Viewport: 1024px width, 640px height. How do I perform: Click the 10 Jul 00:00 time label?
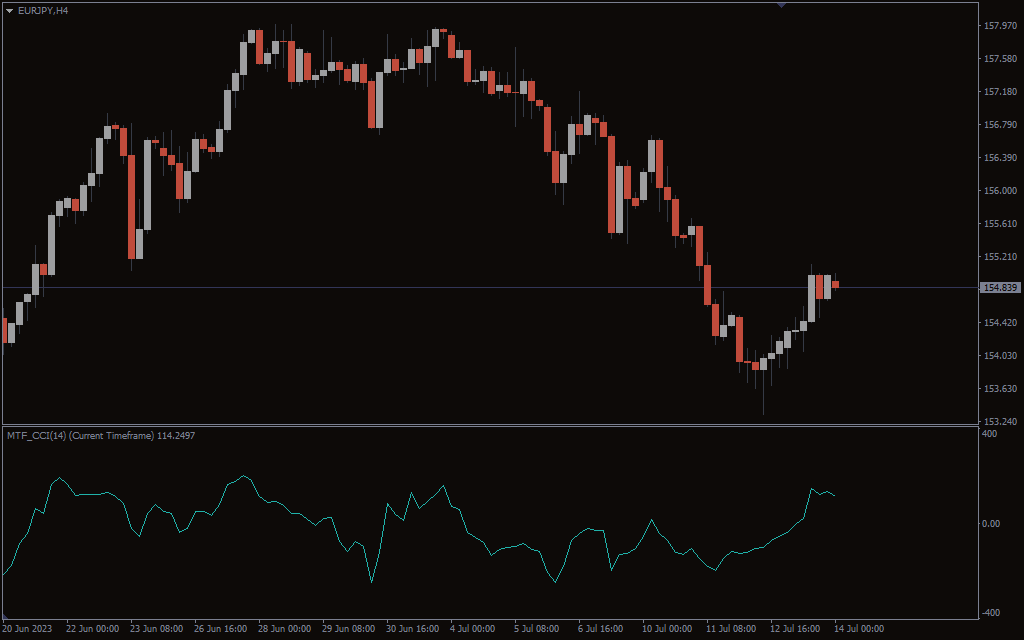click(666, 629)
